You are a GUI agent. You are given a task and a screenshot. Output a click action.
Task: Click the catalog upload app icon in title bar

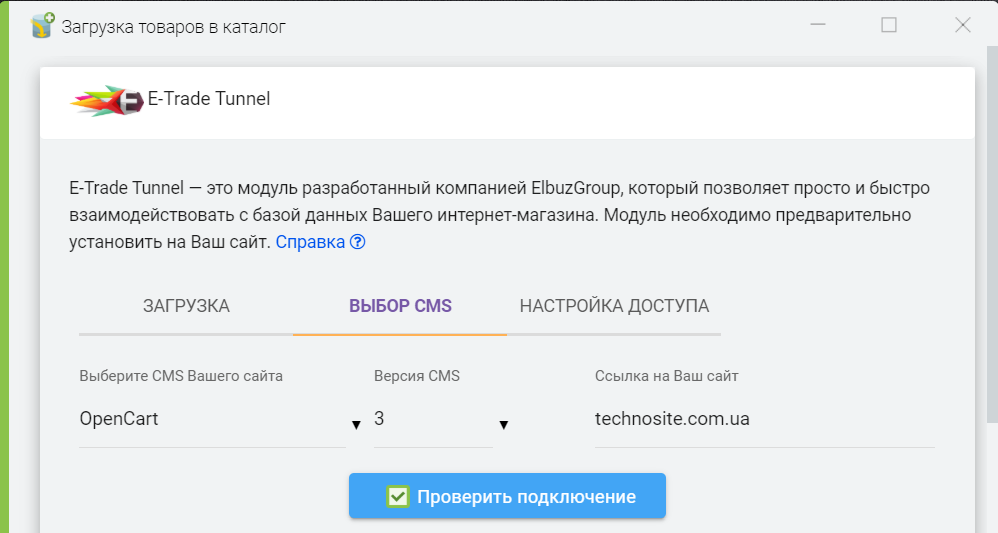pos(42,26)
